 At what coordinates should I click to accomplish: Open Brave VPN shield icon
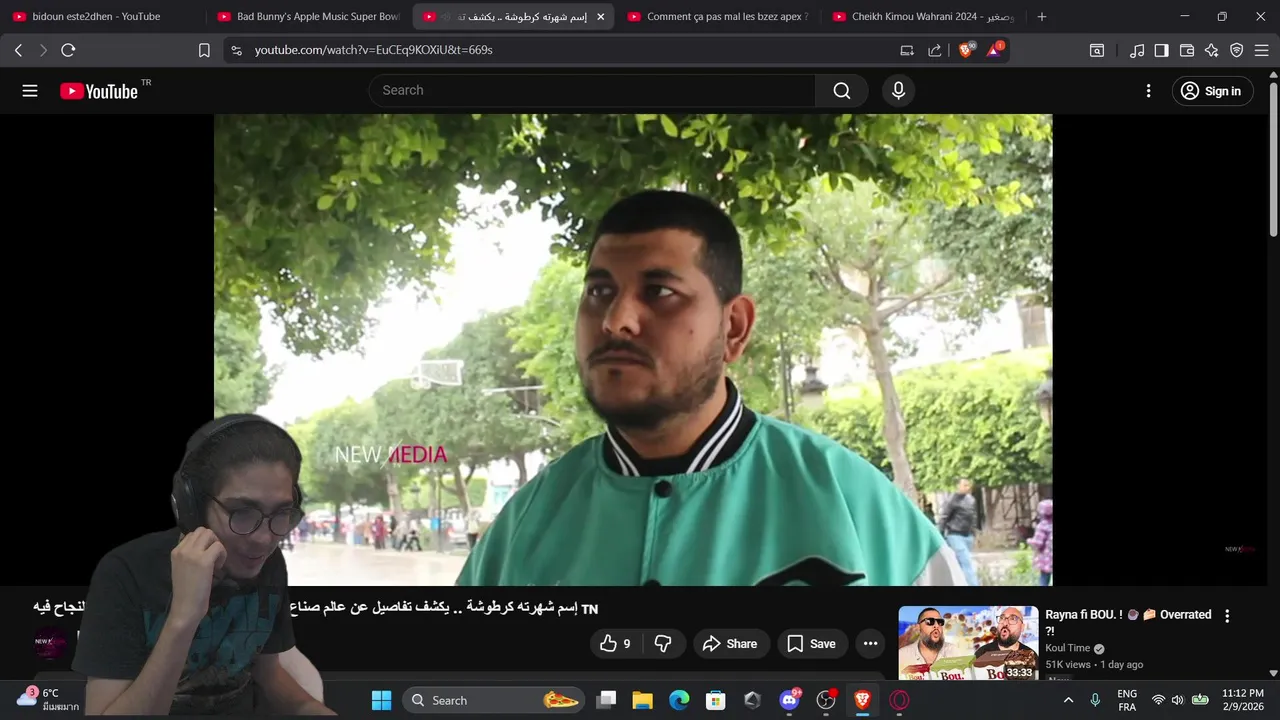1237,50
